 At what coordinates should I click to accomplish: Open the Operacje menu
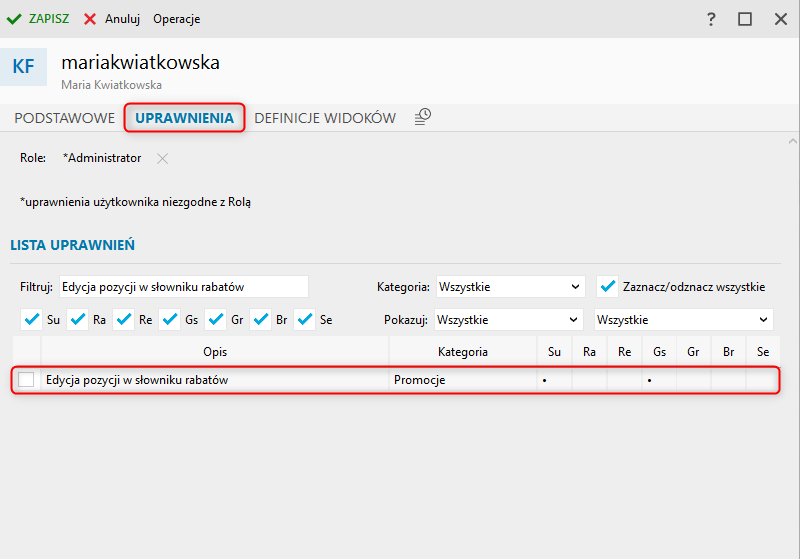(177, 19)
